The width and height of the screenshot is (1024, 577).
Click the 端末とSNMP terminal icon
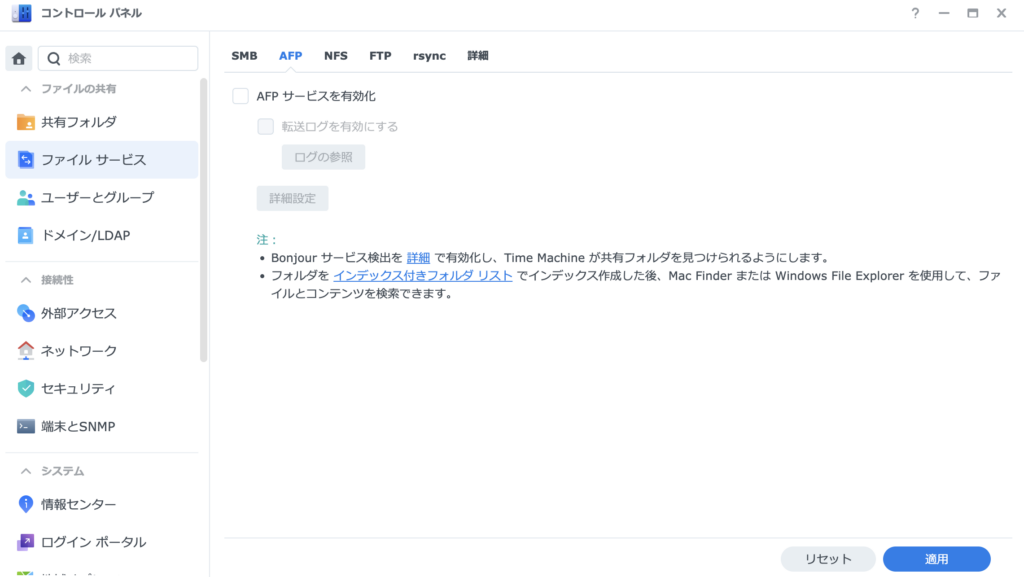click(x=25, y=426)
